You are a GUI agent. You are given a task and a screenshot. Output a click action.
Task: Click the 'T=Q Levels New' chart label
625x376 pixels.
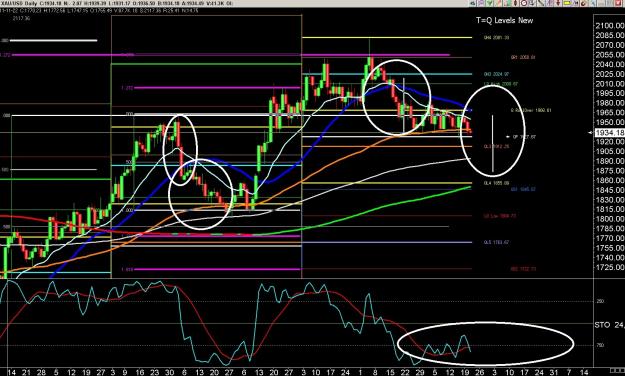pos(504,20)
